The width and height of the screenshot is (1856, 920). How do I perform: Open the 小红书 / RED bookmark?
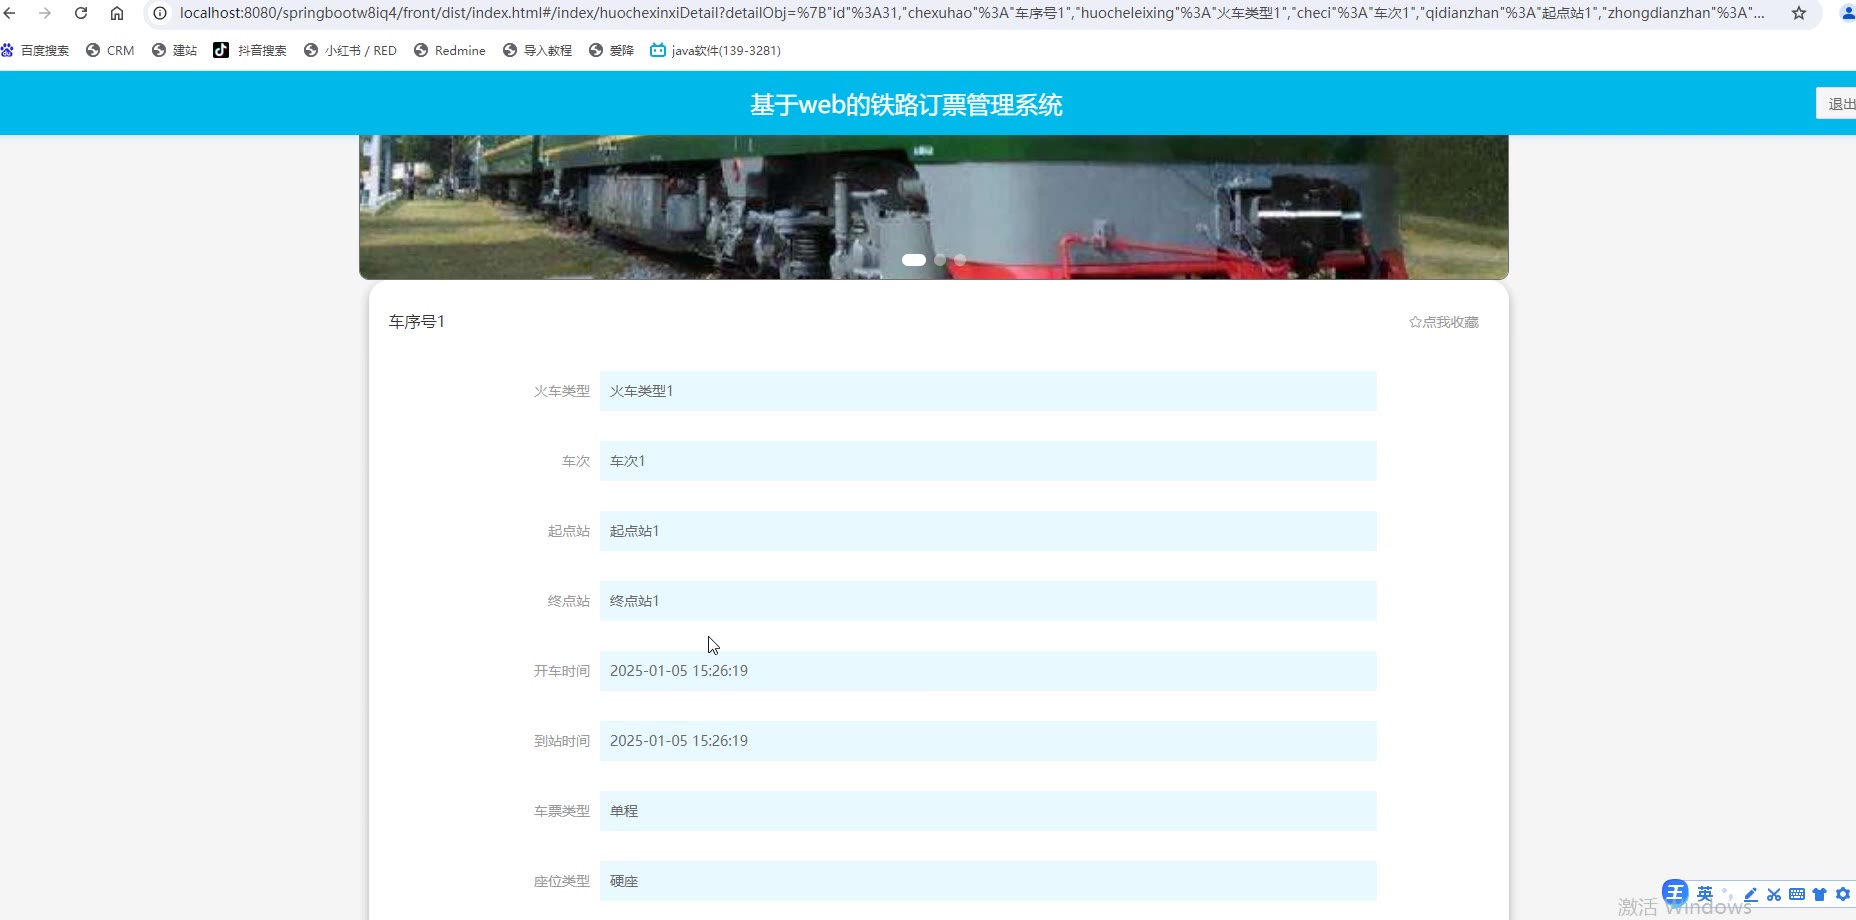[350, 50]
